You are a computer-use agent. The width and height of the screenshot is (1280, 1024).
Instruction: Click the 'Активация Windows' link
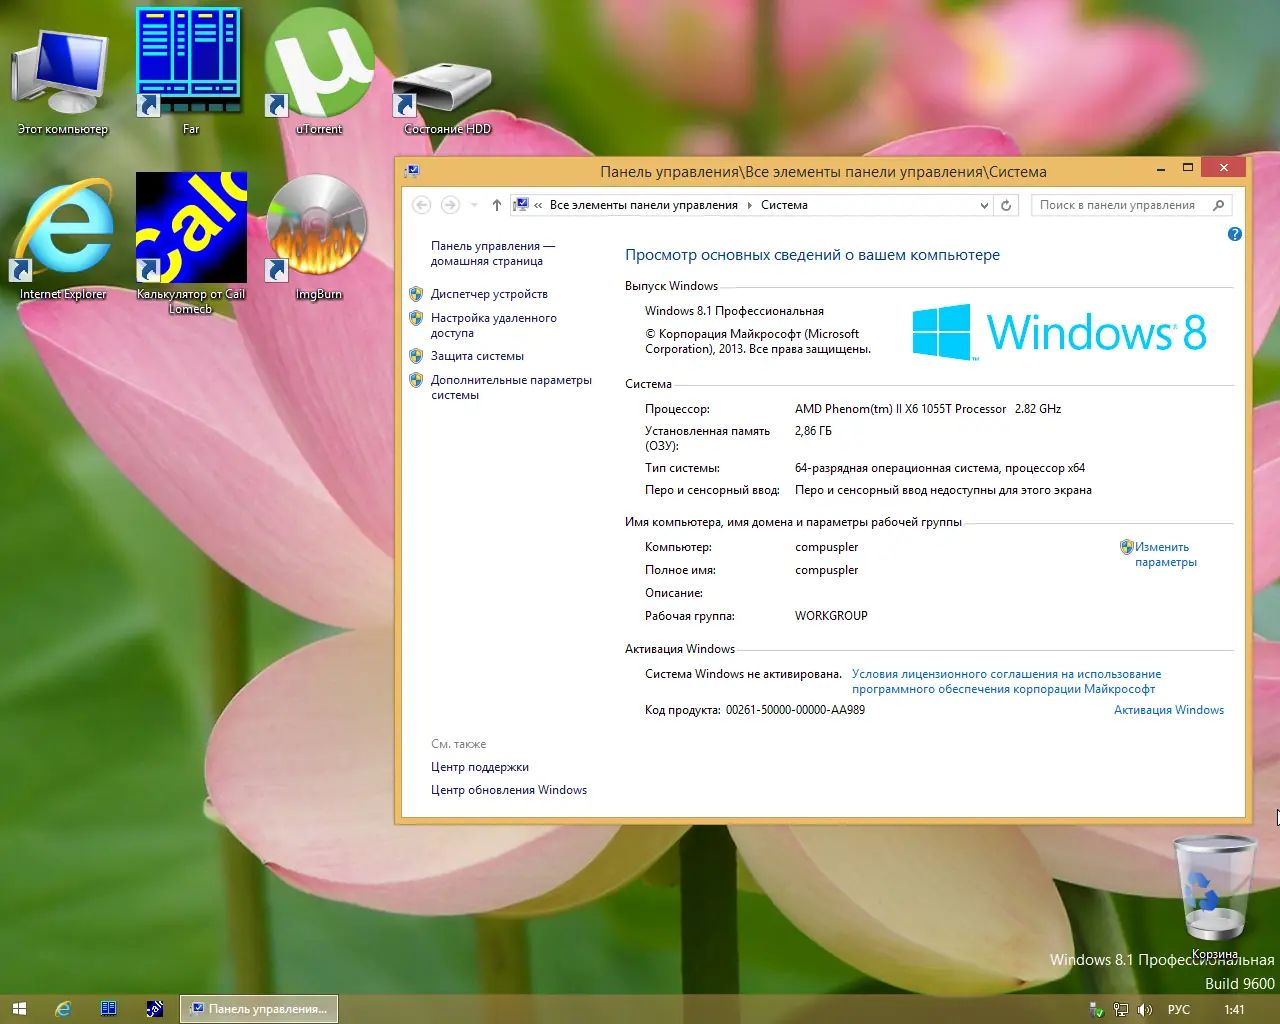tap(1169, 710)
